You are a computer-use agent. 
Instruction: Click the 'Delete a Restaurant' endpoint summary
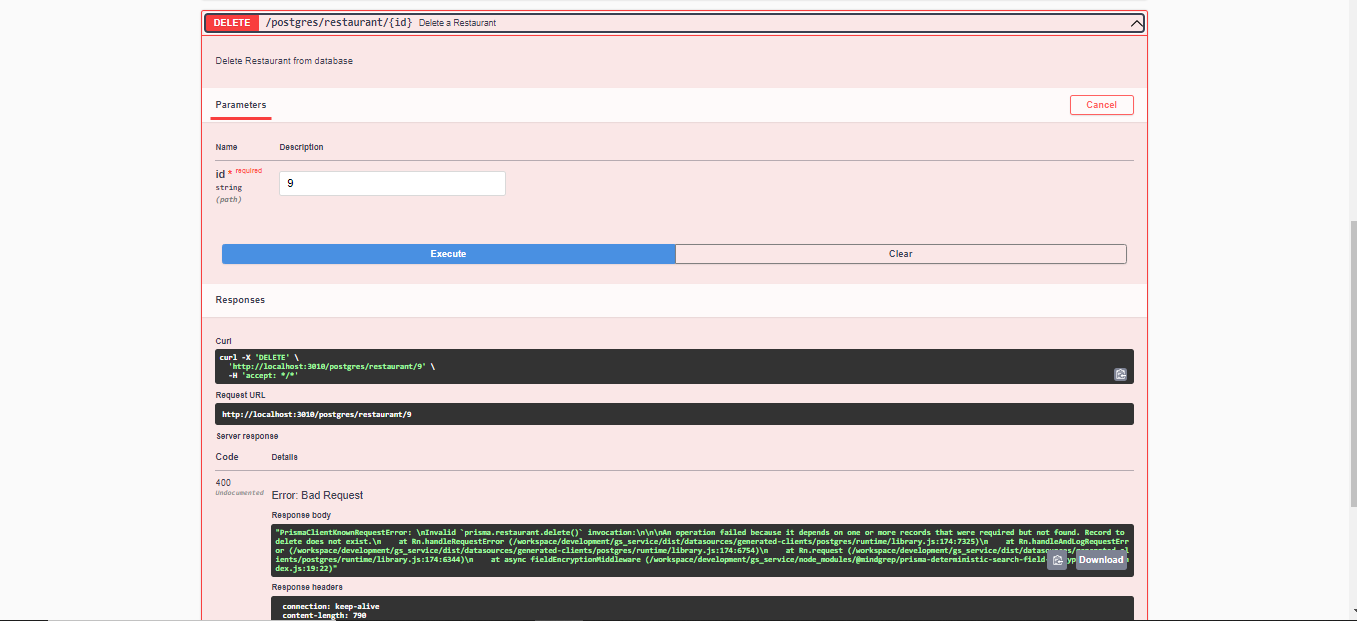(458, 23)
